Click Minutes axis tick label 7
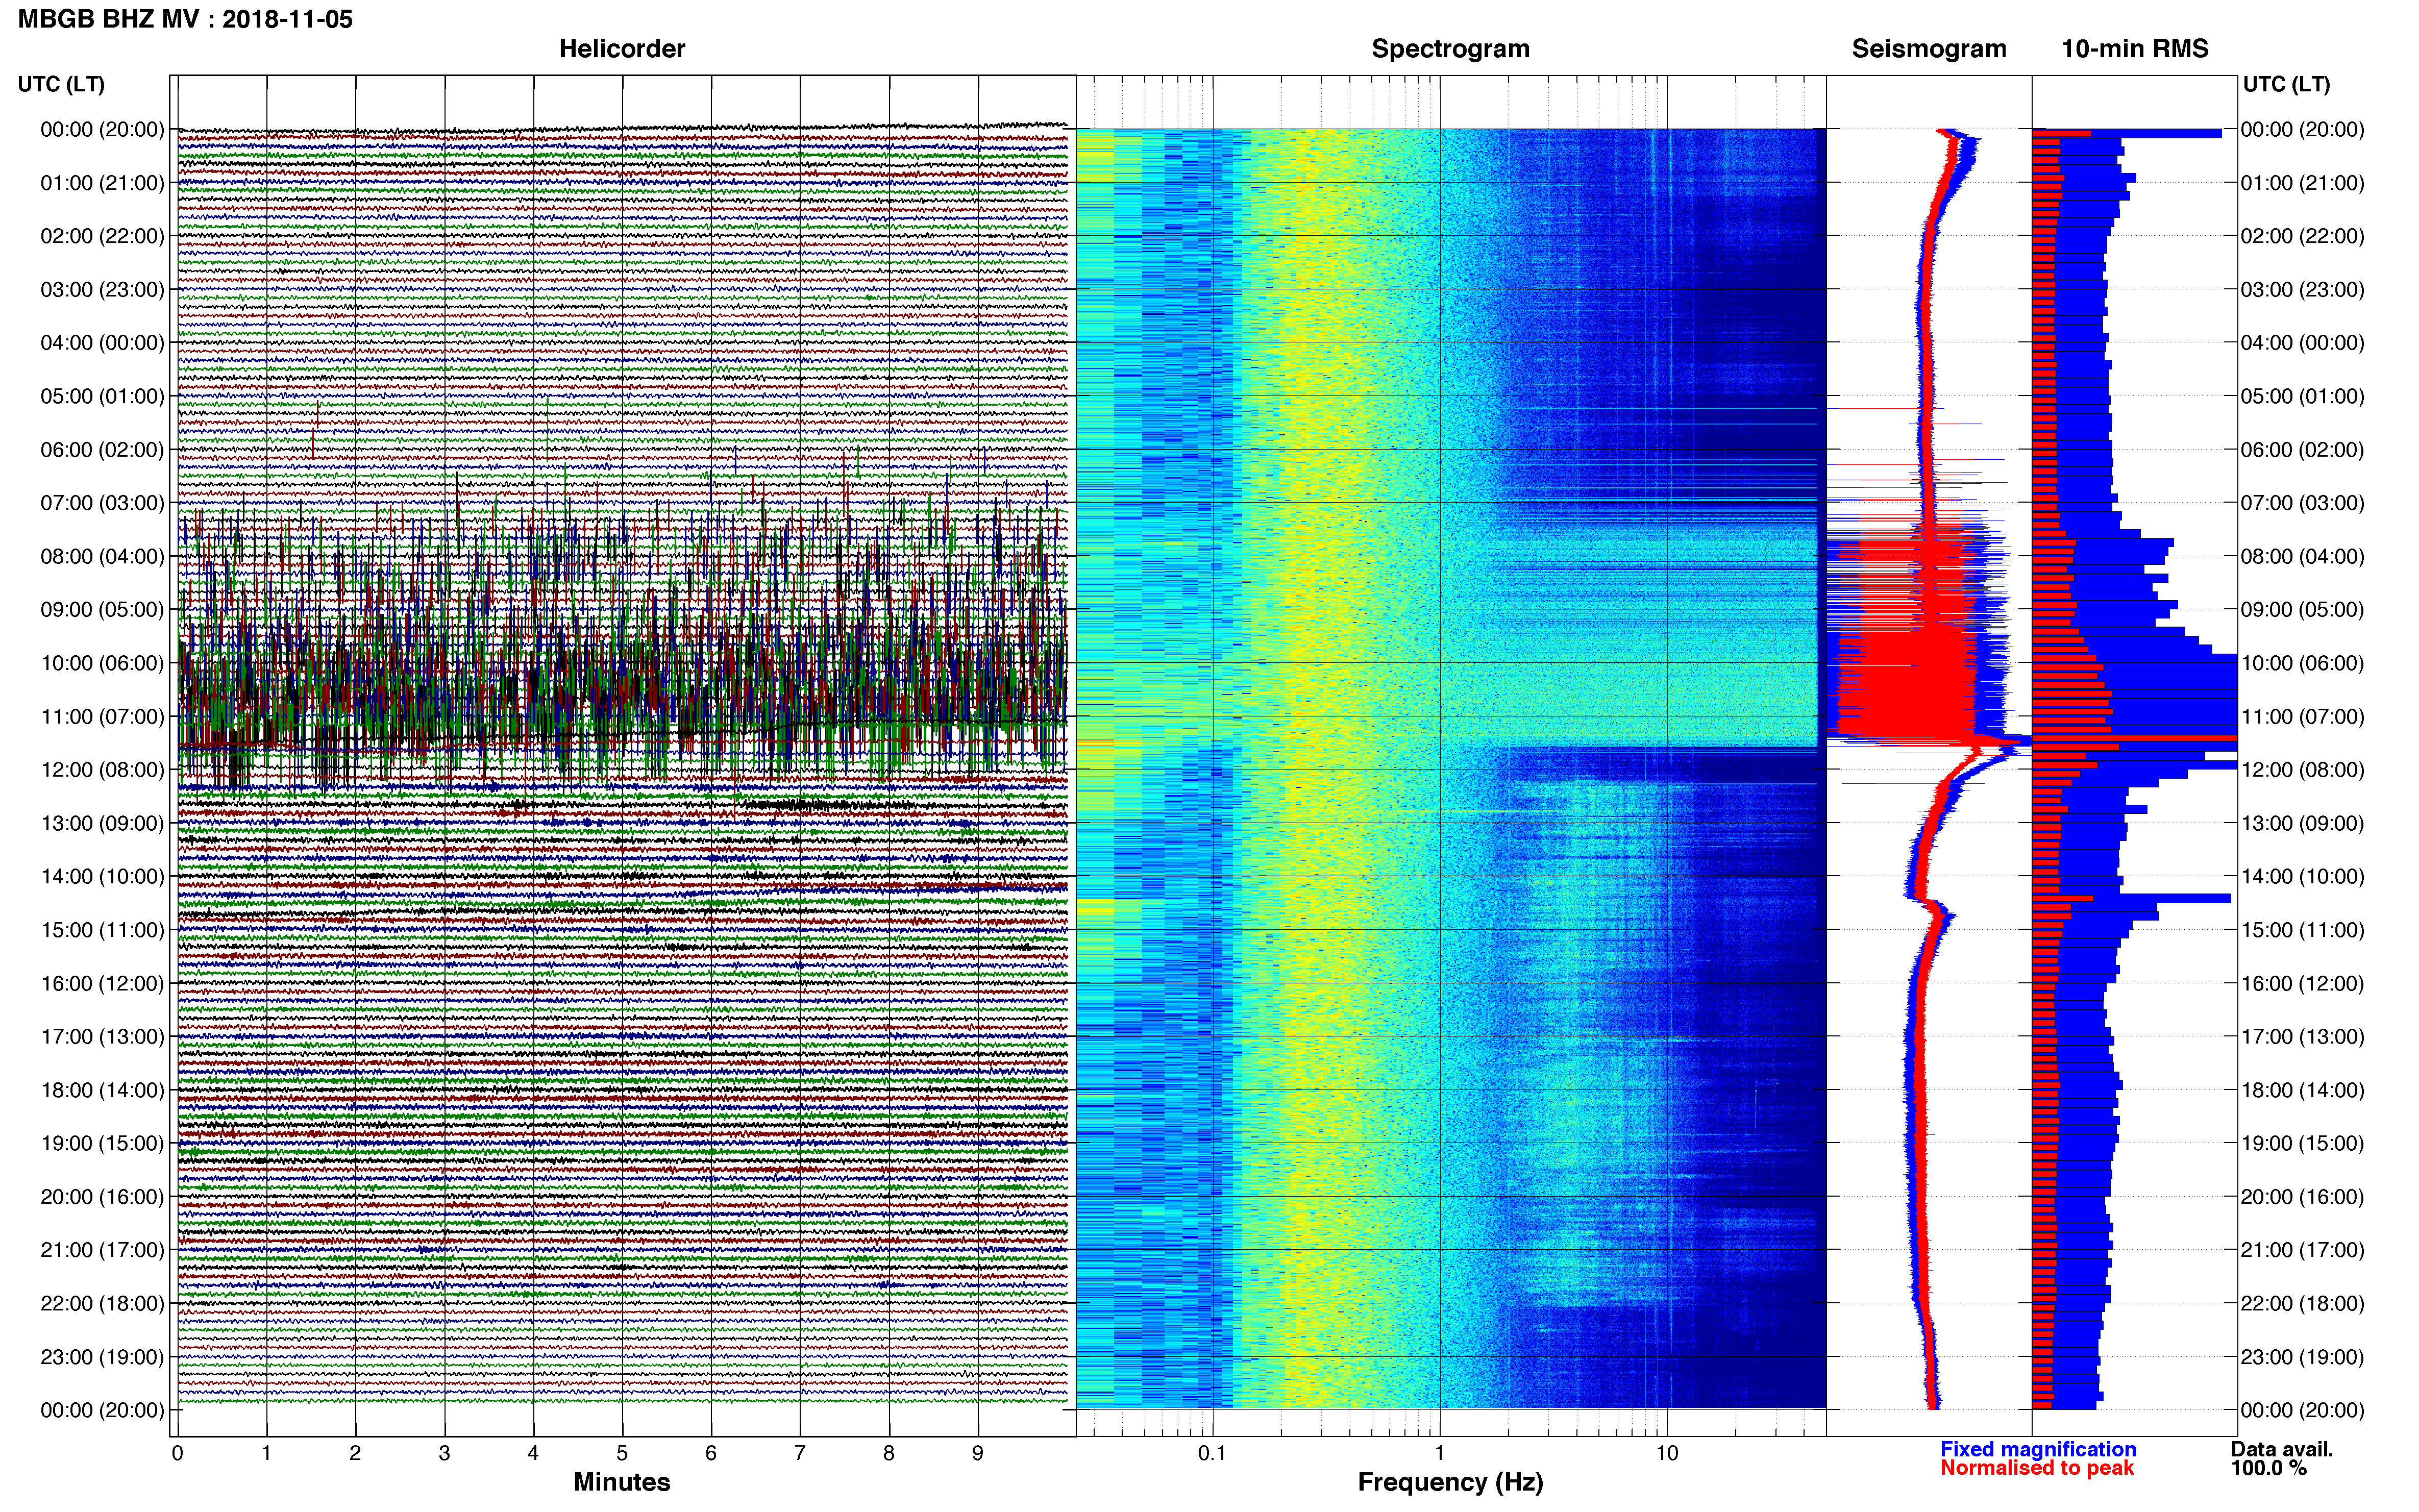The width and height of the screenshot is (2419, 1512). tap(800, 1453)
